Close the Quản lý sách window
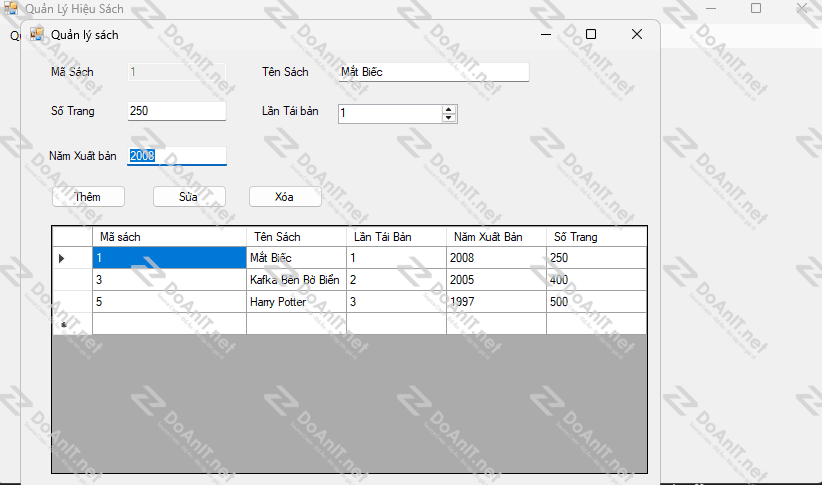Screen dimensions: 822x485 (x=637, y=34)
